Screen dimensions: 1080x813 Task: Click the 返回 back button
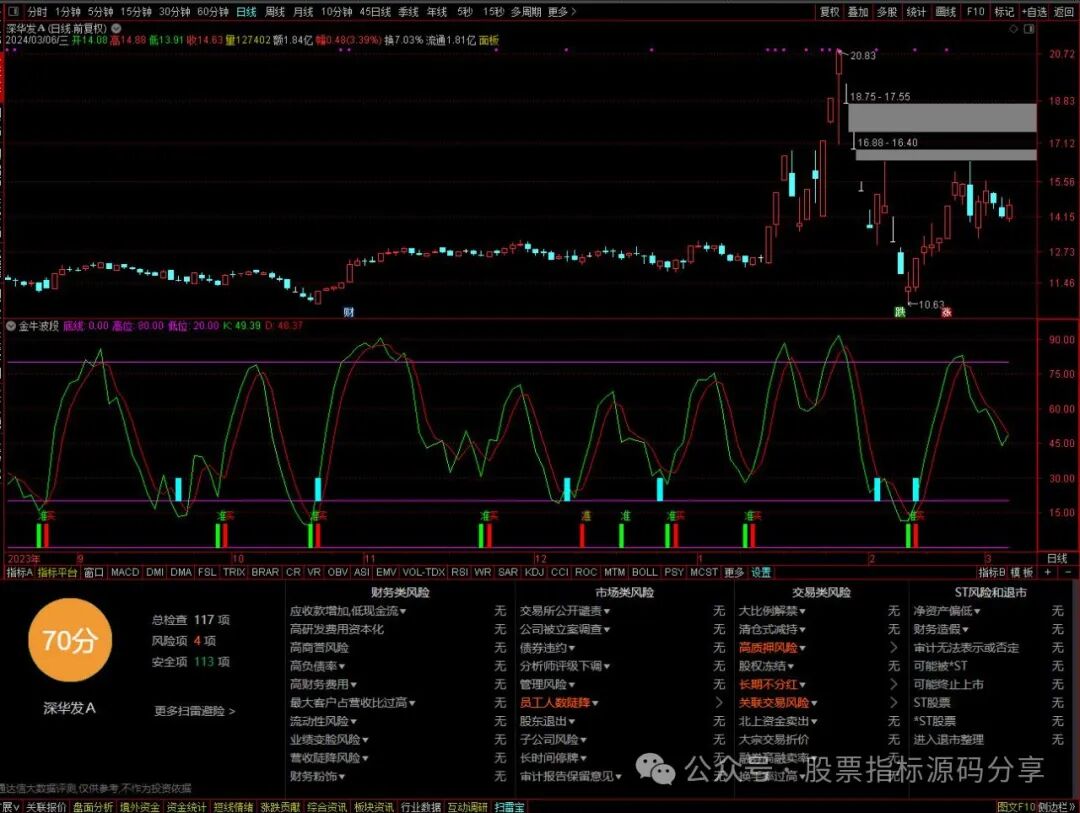(x=1064, y=12)
